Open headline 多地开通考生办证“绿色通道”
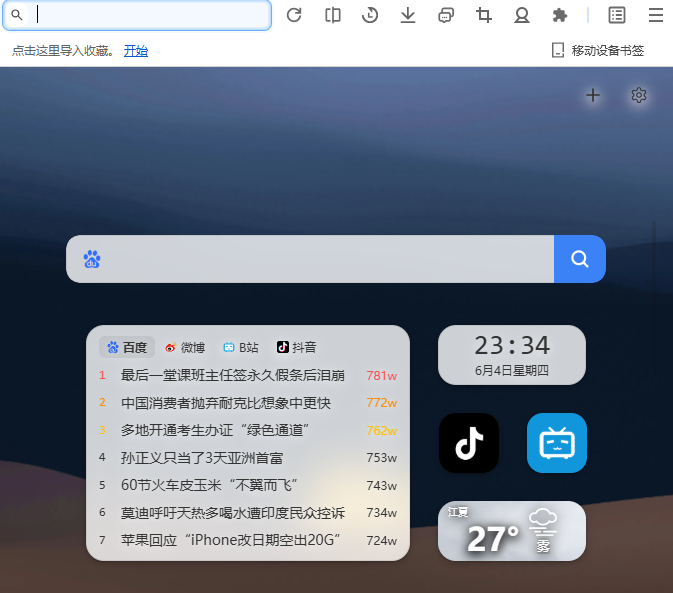Viewport: 673px width, 593px height. (x=215, y=430)
